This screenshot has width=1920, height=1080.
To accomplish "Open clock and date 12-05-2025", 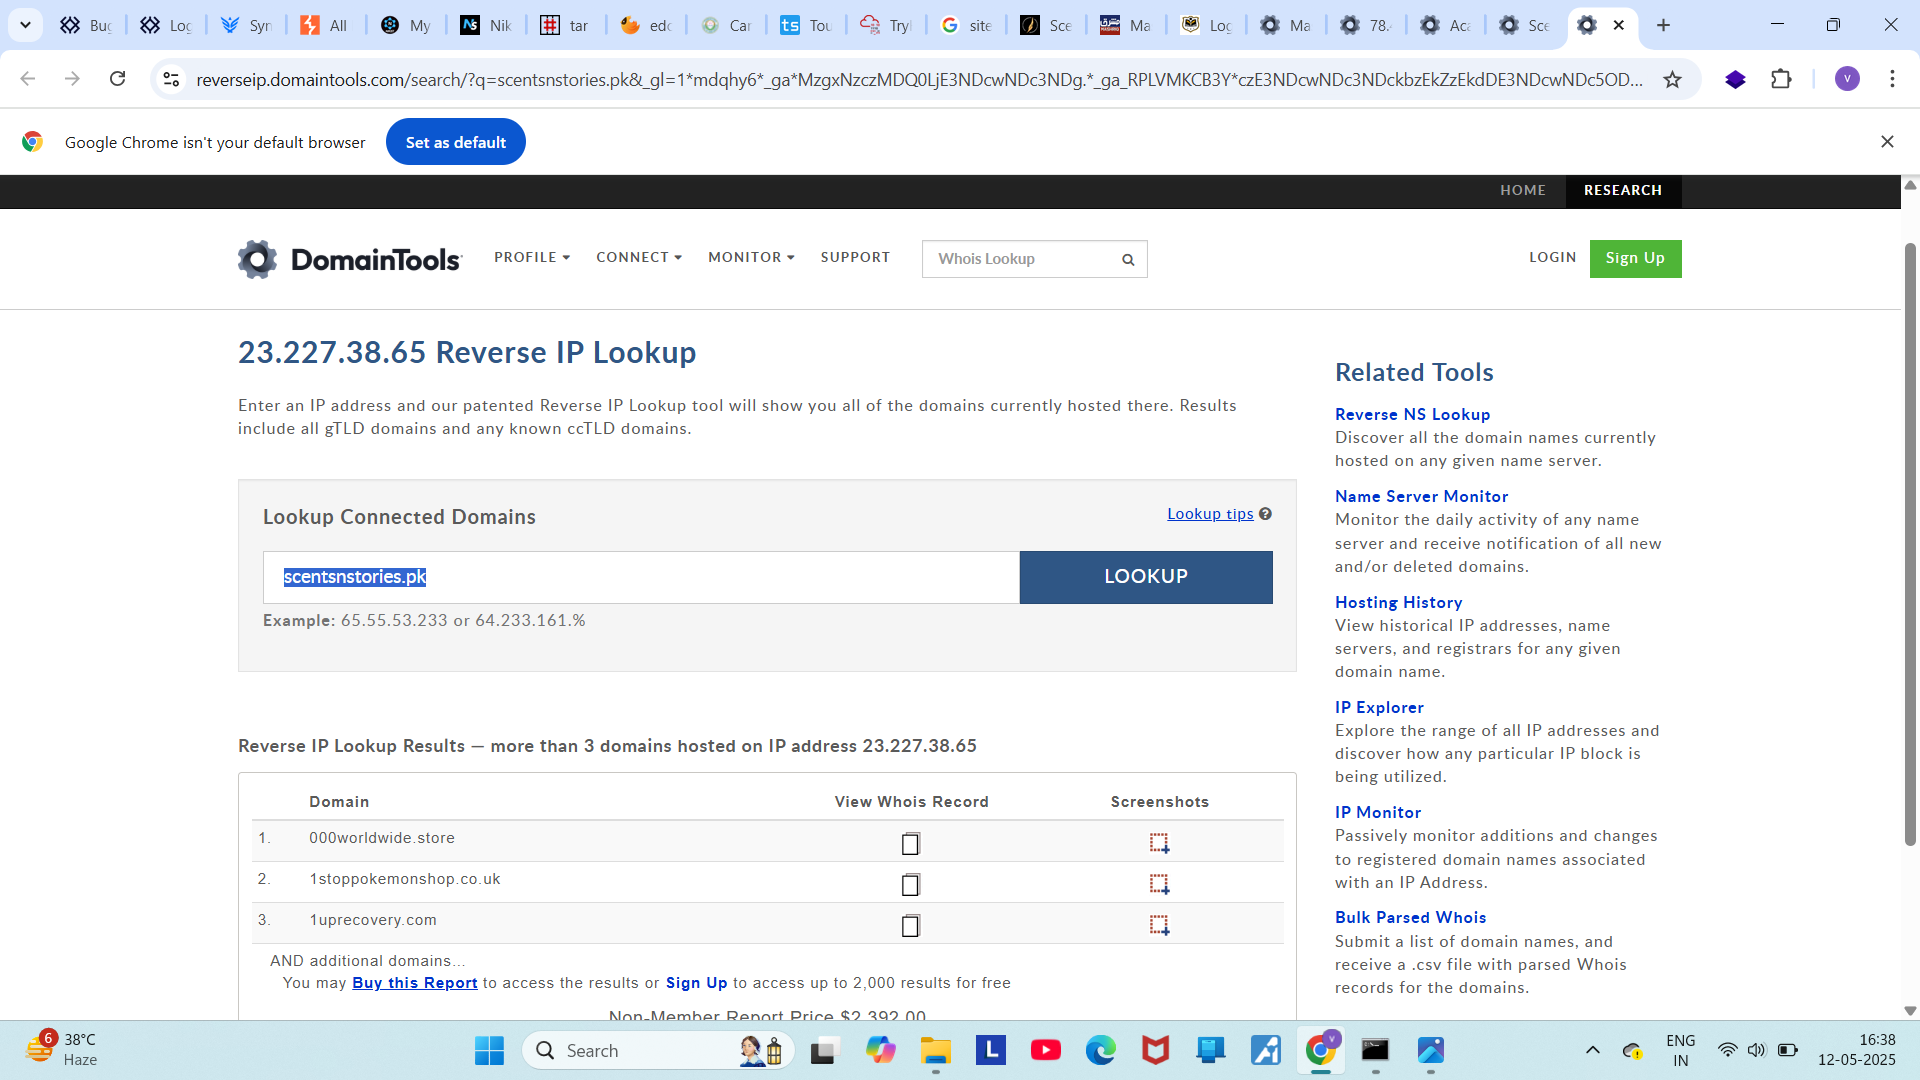I will [x=1856, y=1050].
